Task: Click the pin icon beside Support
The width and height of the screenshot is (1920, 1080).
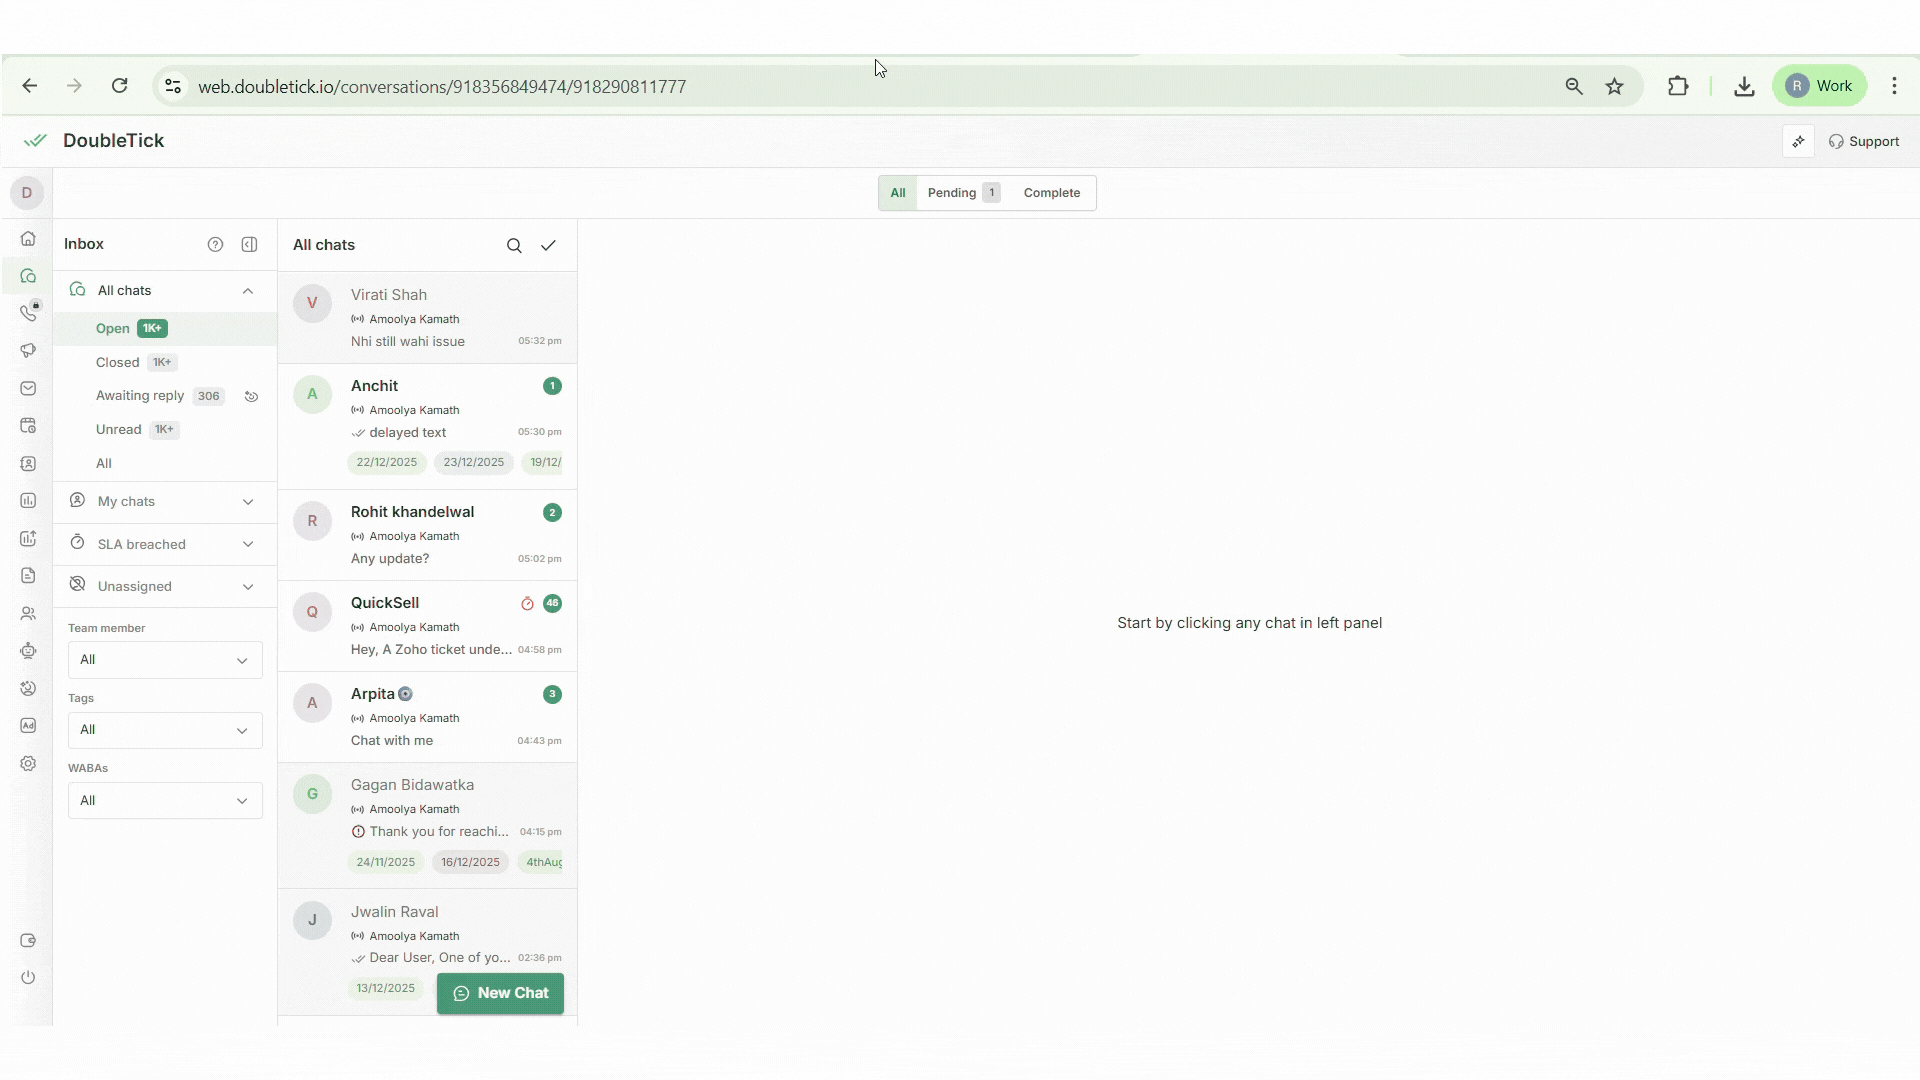Action: 1798,142
